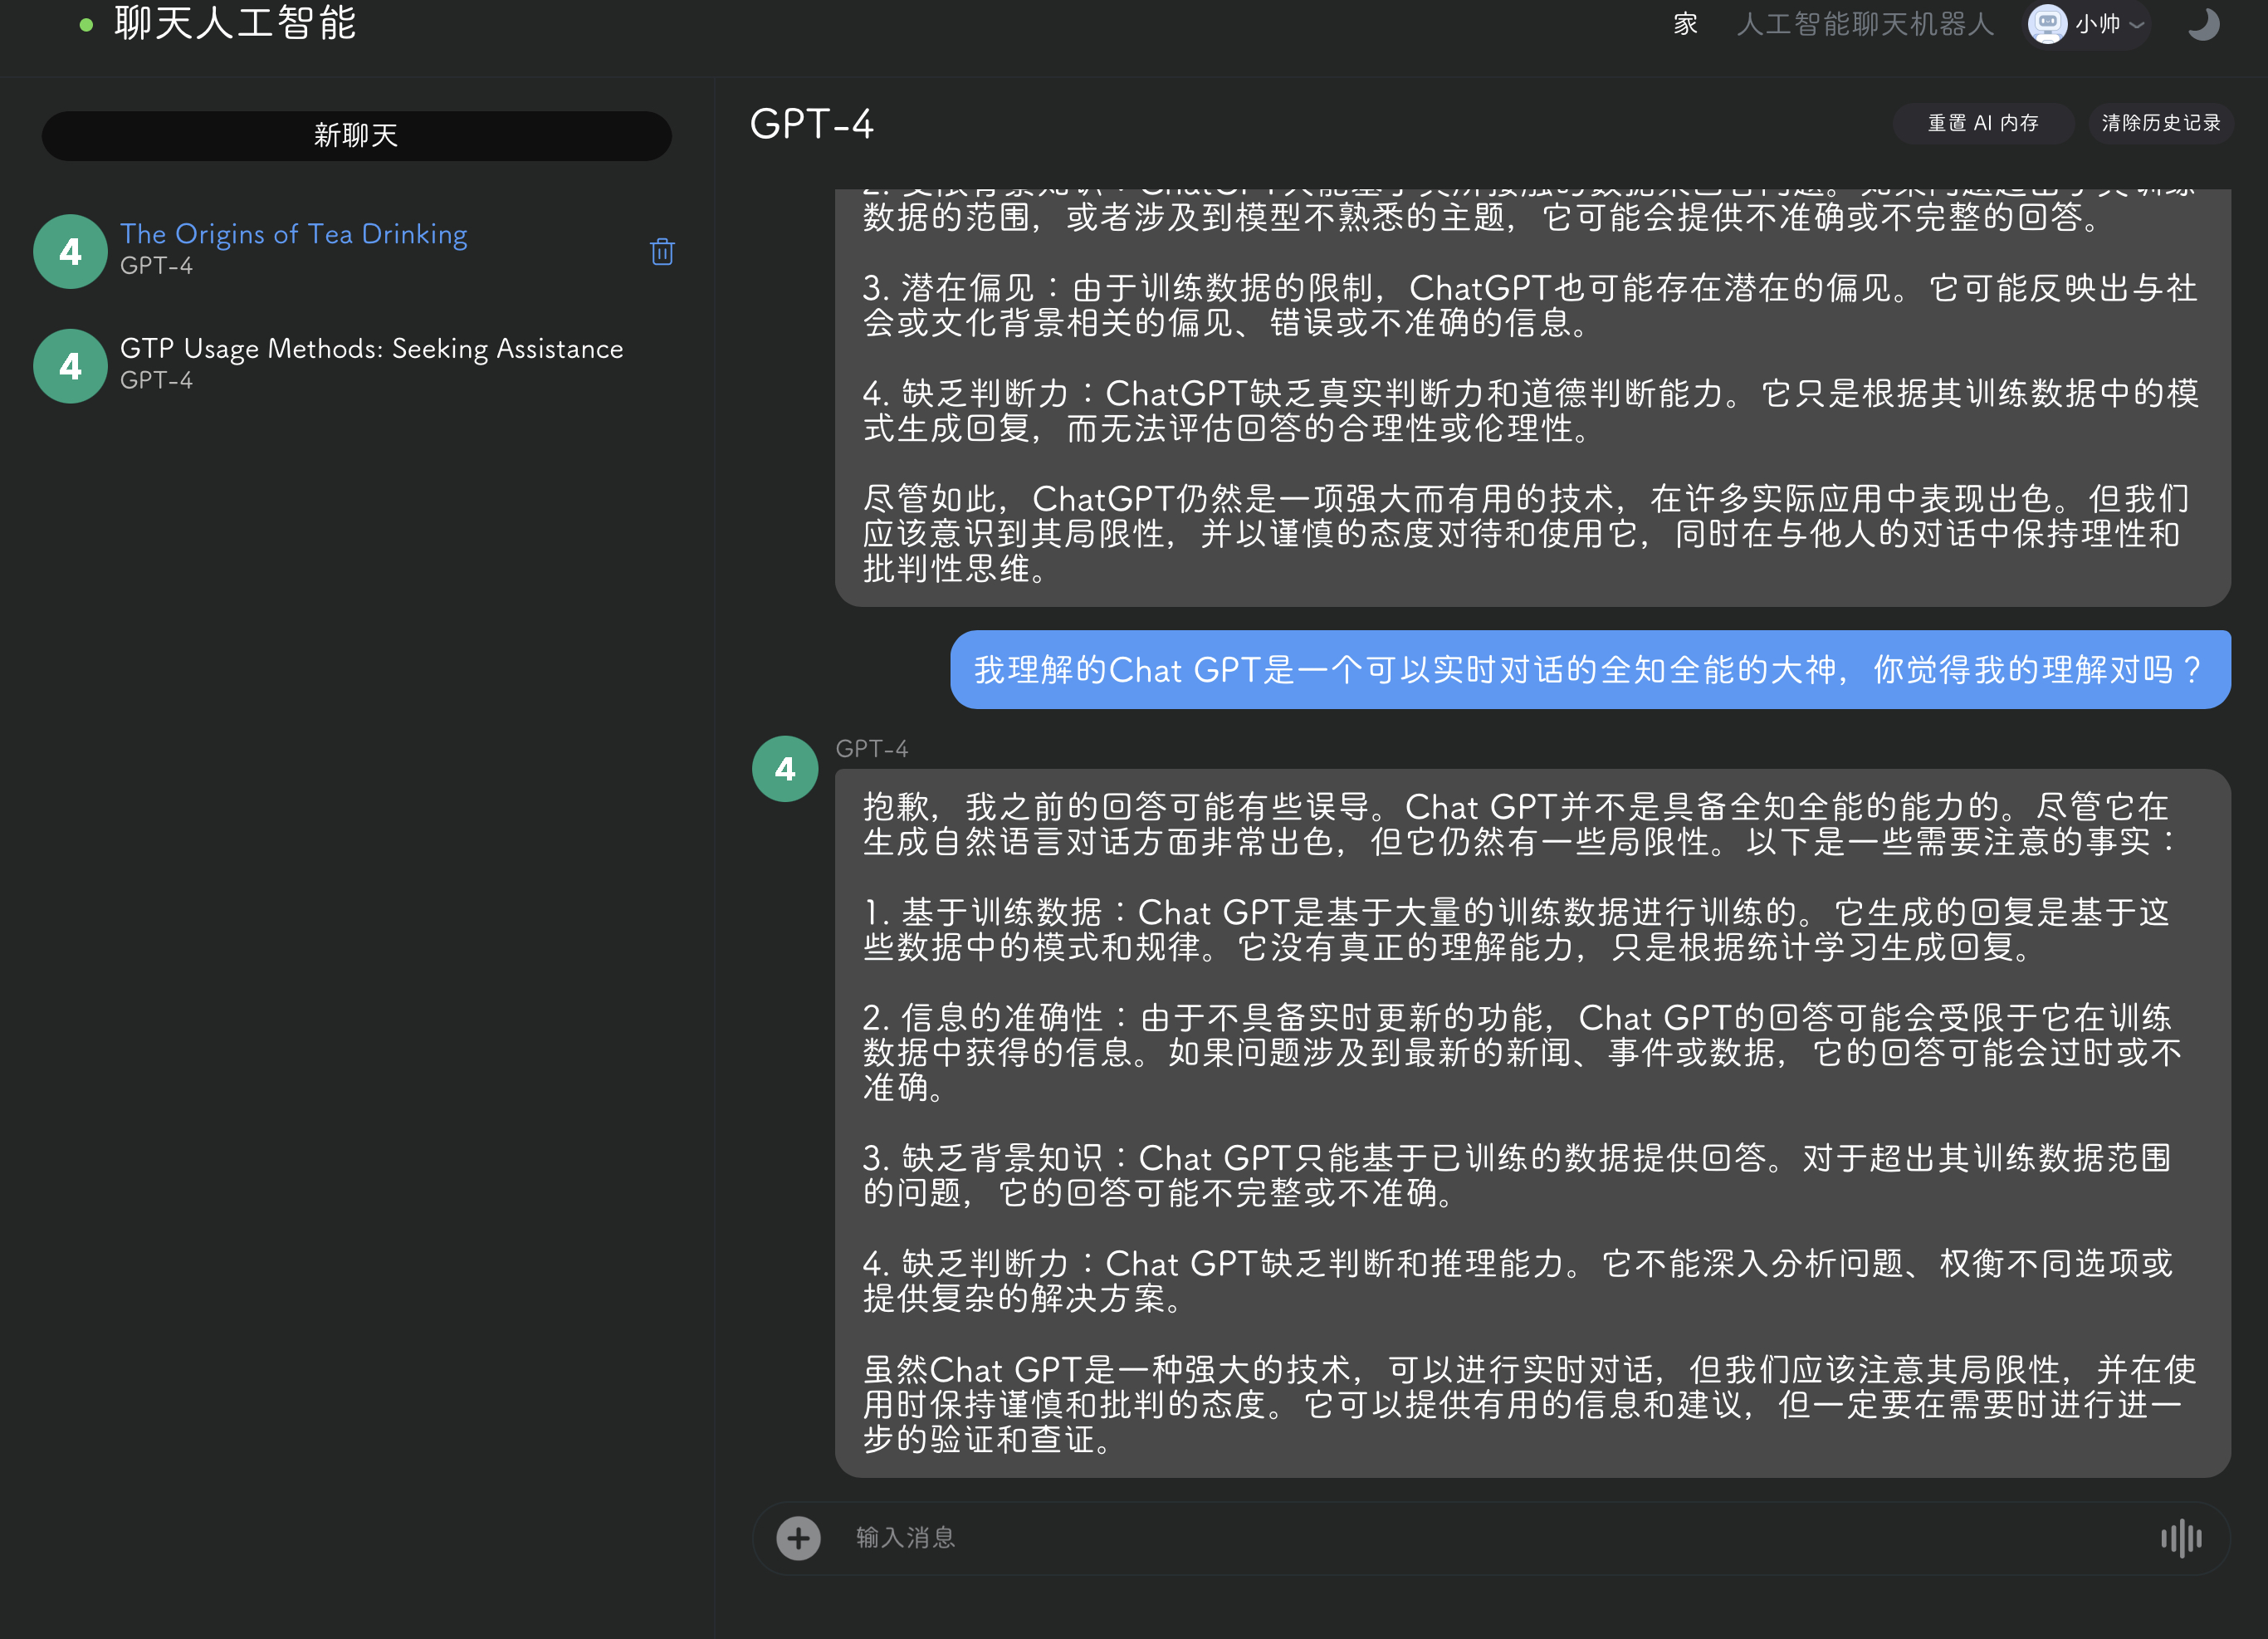
Task: Focus the 输入消息 message input field
Action: point(1480,1538)
